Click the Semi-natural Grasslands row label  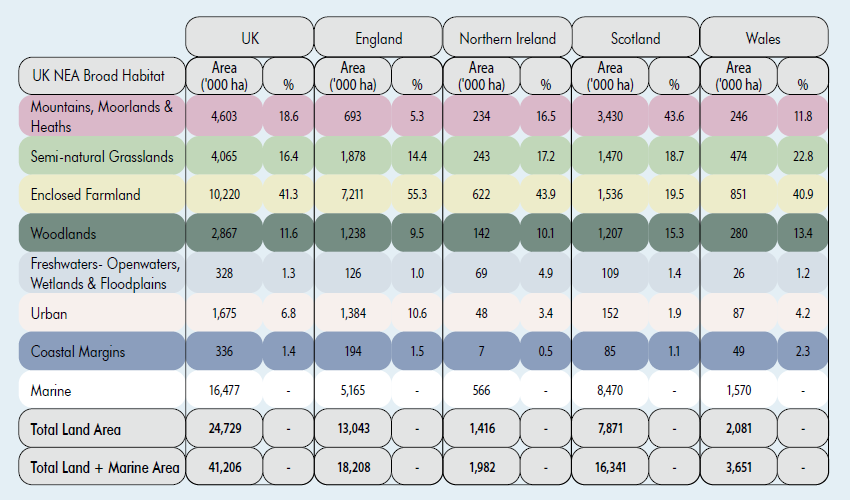pos(101,157)
